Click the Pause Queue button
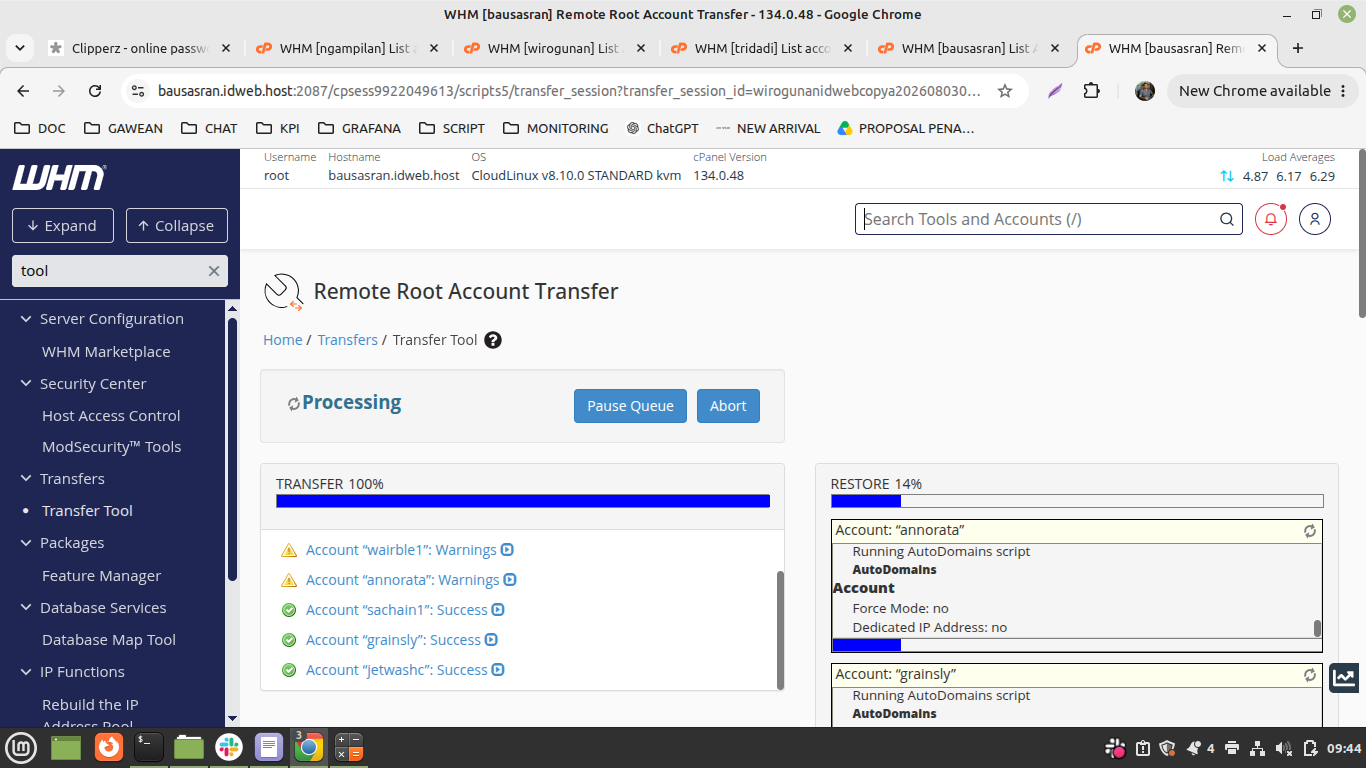Viewport: 1366px width, 768px height. point(630,406)
